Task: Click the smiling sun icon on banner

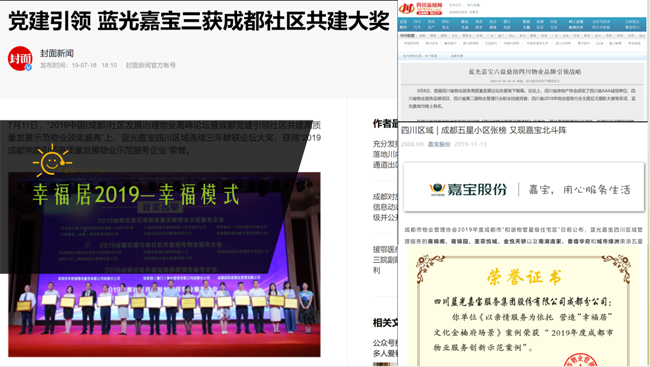Action: [x=52, y=161]
